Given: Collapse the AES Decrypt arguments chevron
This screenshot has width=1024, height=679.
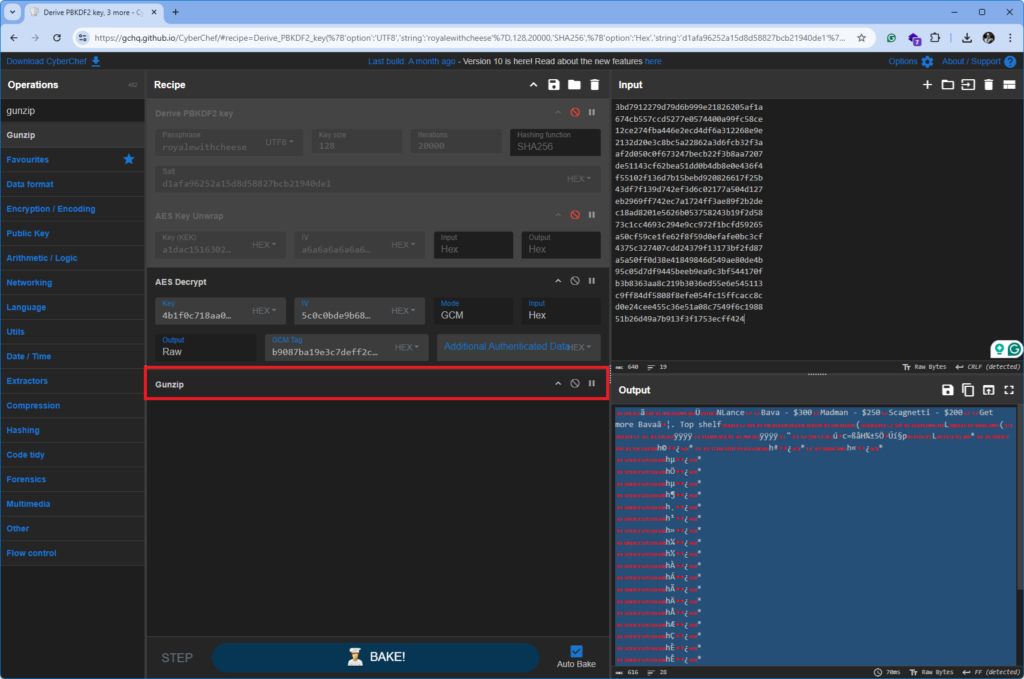Looking at the screenshot, I should coord(558,281).
